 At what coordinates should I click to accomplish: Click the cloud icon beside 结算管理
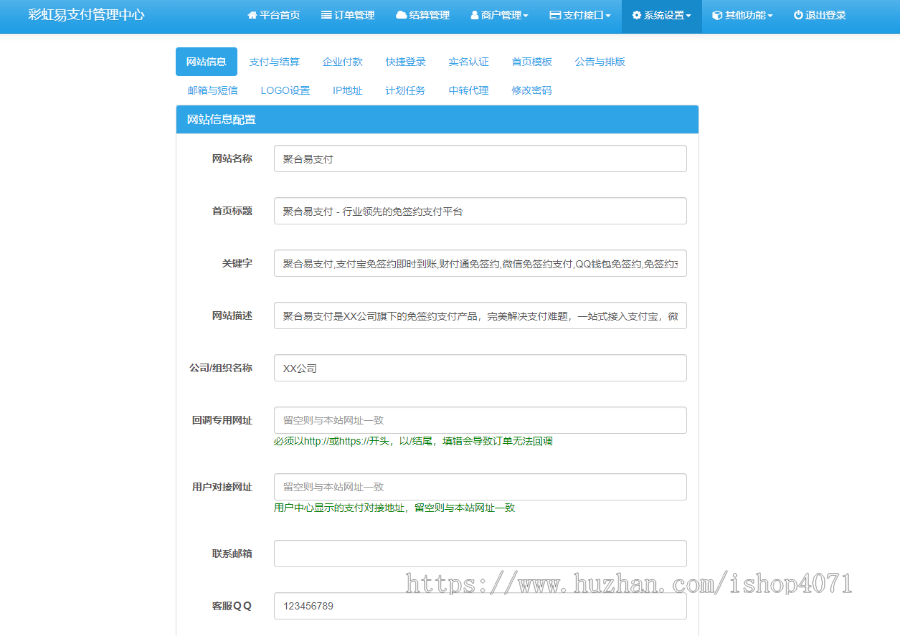[401, 16]
